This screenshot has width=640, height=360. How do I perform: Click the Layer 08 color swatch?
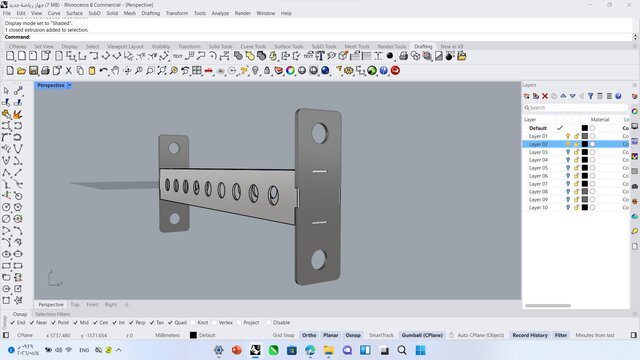[585, 191]
